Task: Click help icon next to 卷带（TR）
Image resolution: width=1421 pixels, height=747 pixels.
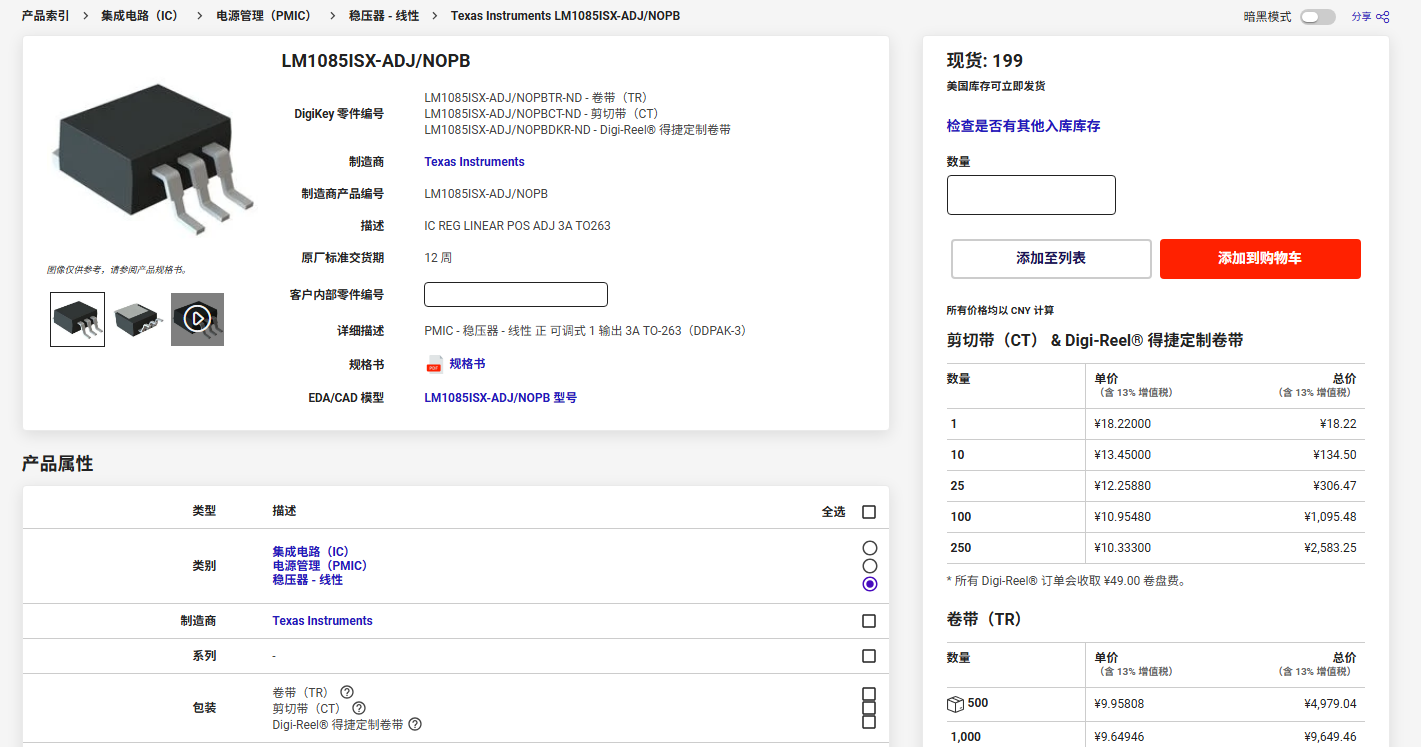Action: tap(347, 692)
